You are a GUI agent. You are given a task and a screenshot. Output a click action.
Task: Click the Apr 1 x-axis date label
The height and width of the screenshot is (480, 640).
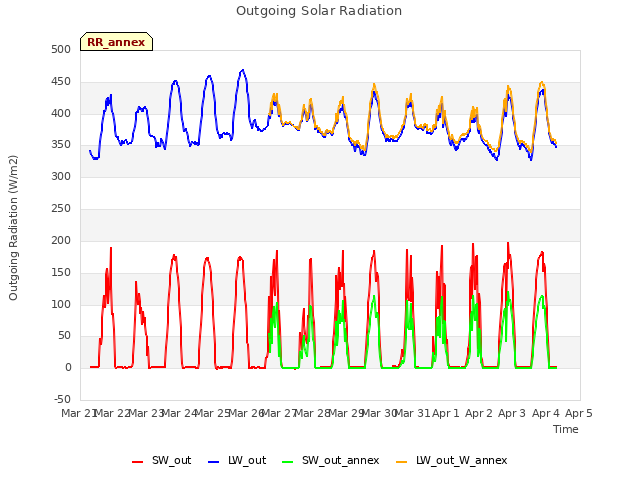click(446, 413)
